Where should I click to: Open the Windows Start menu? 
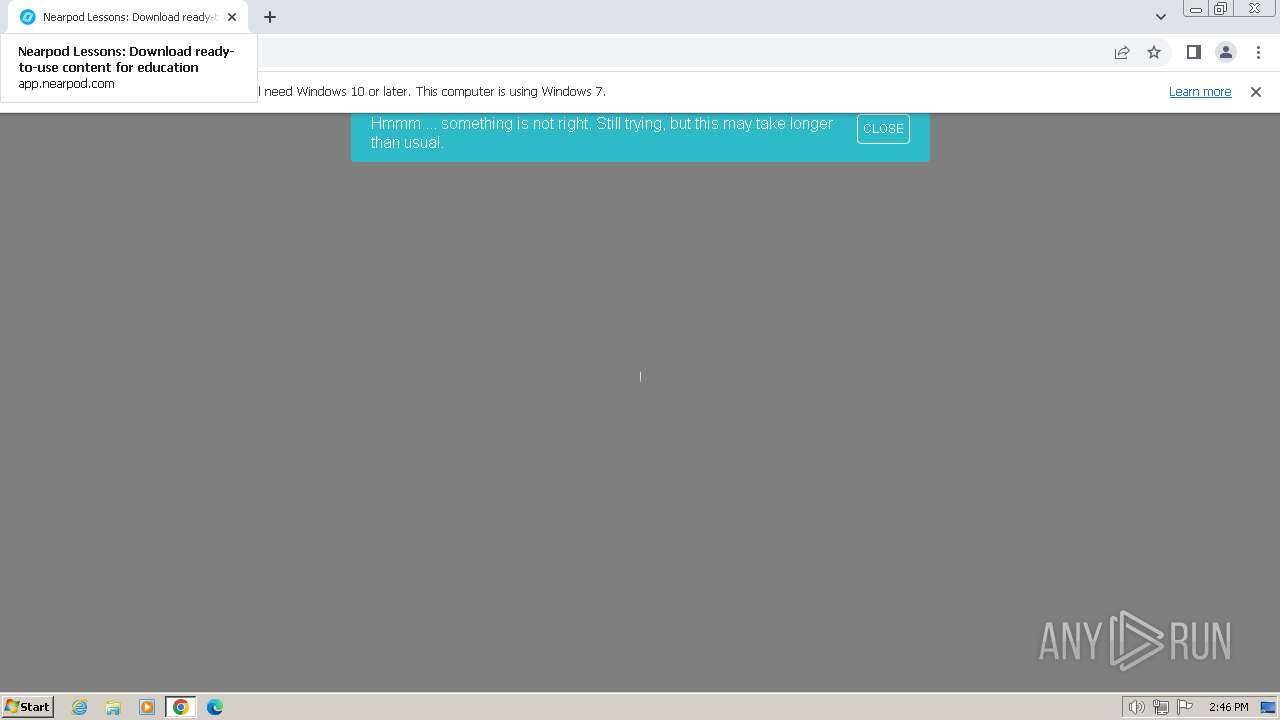click(x=28, y=707)
